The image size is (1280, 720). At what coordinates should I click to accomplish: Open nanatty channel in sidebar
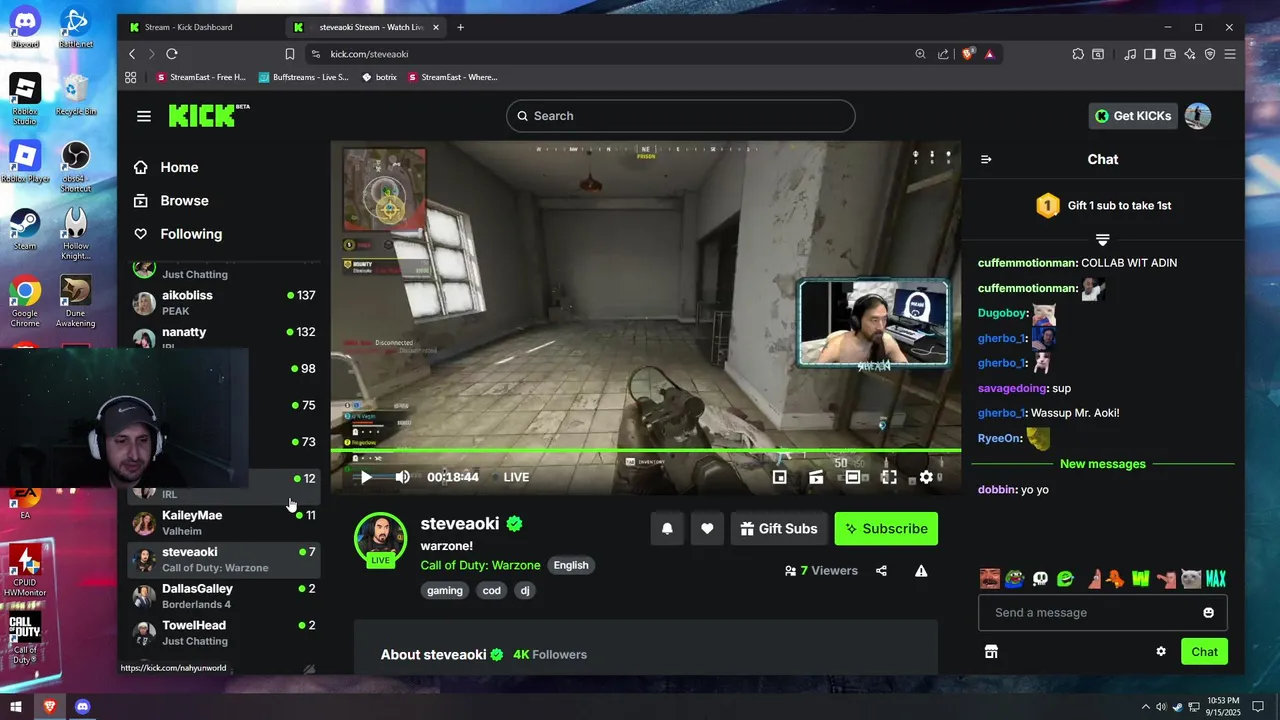[x=225, y=338]
